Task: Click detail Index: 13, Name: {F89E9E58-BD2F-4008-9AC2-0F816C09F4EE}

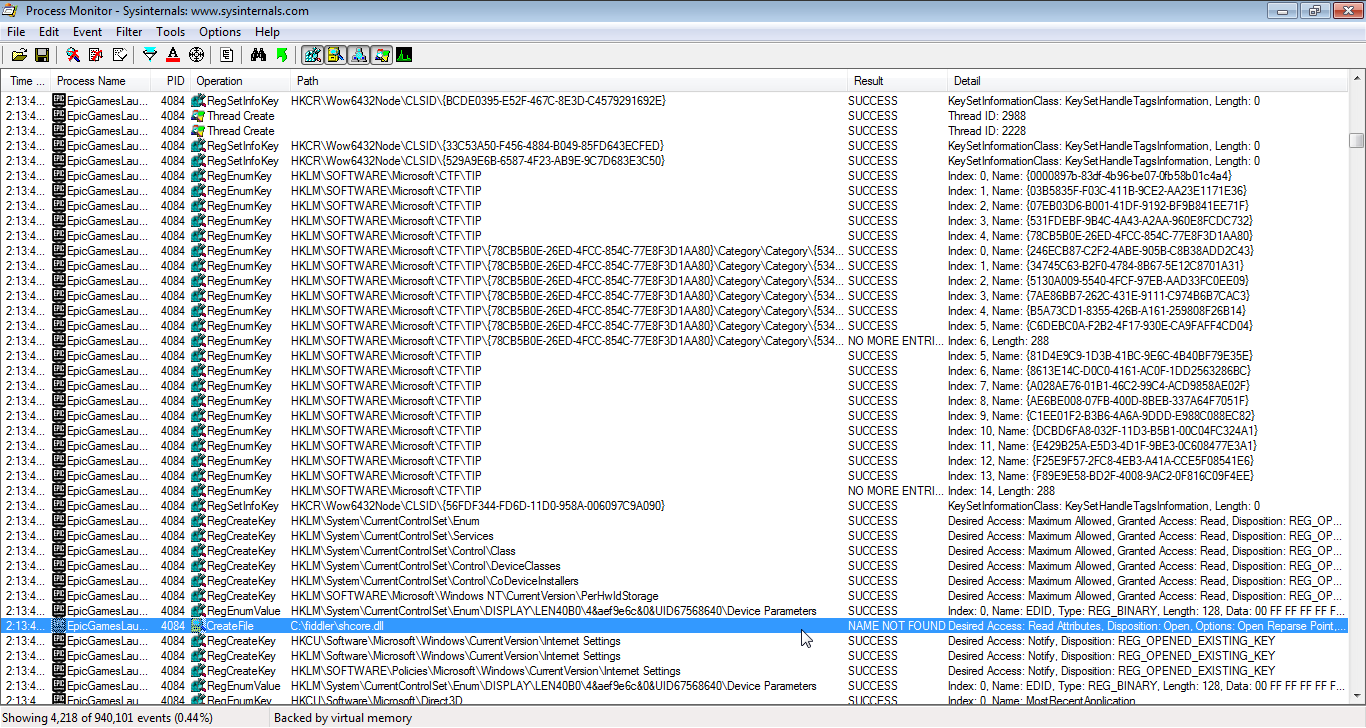Action: pyautogui.click(x=1100, y=476)
